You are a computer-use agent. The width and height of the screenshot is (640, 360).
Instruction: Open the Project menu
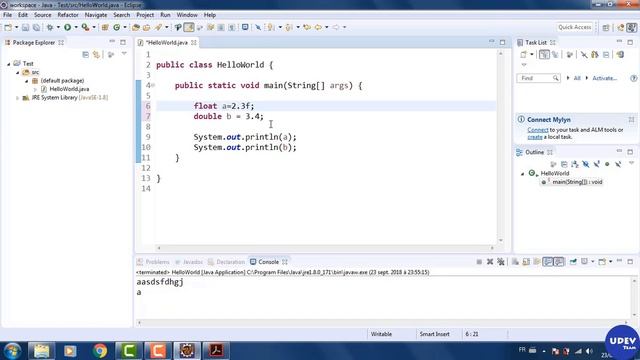(x=145, y=15)
